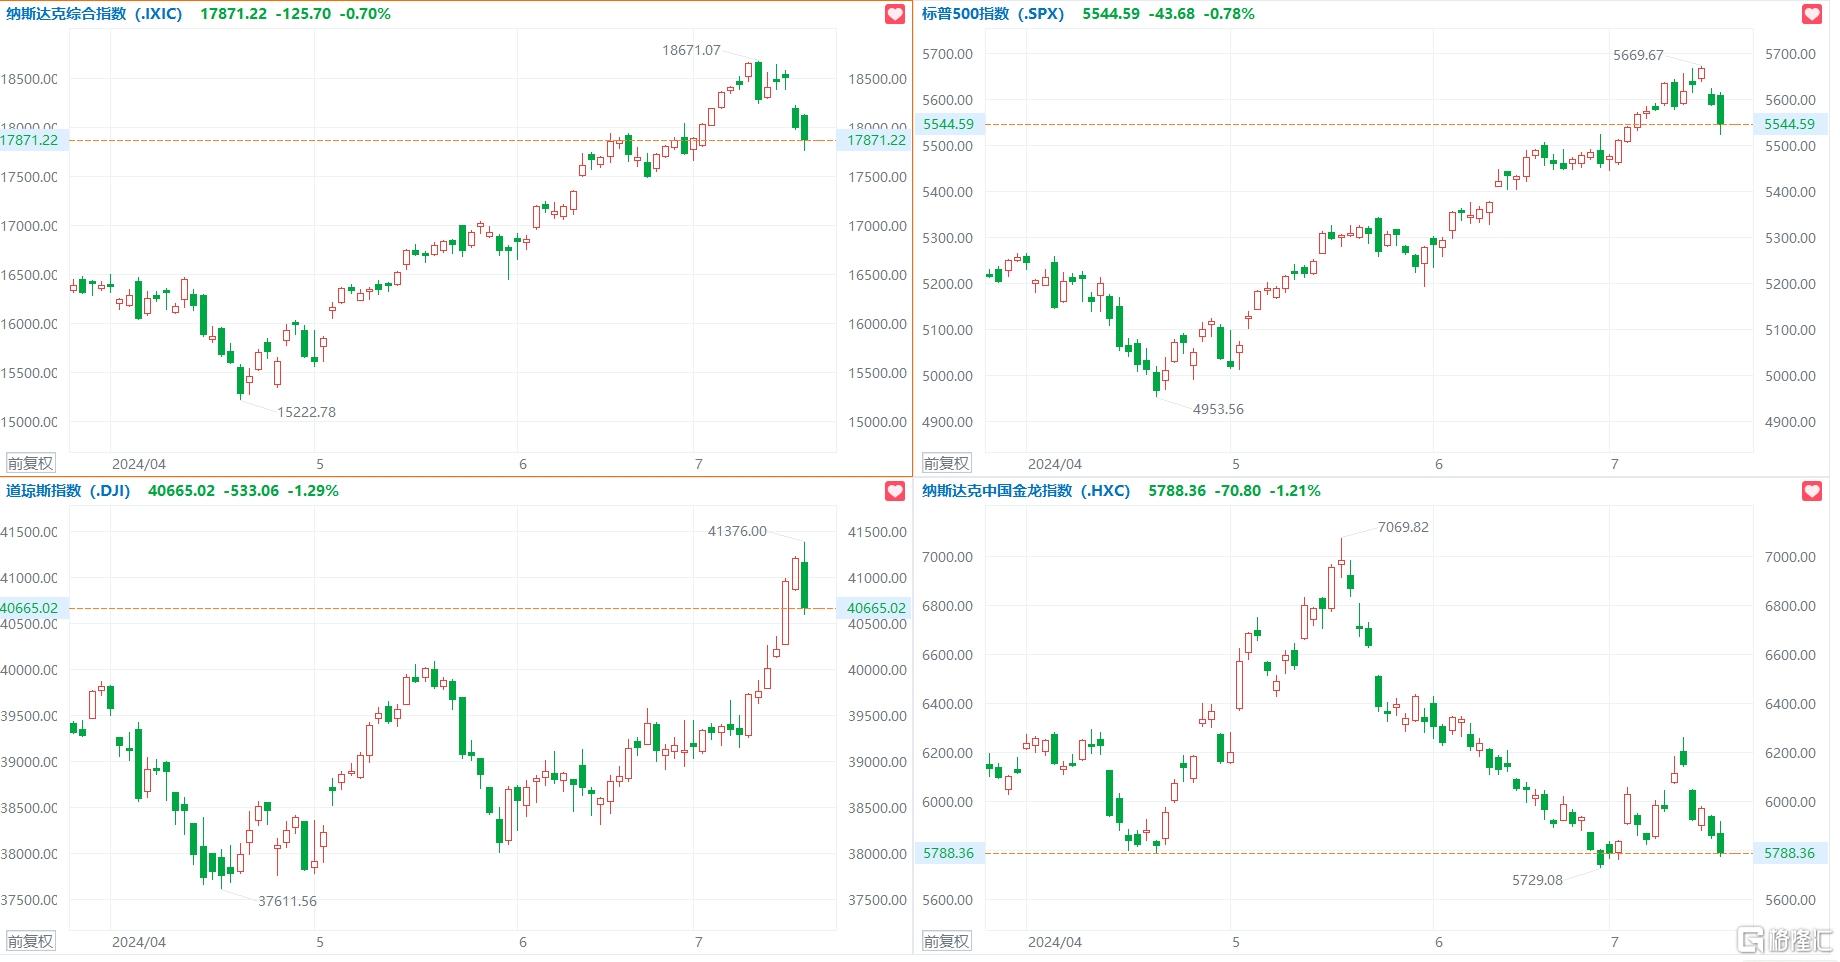The height and width of the screenshot is (962, 1840).
Task: Open 纳斯达克综合指数 (.IXIC) title
Action: point(94,14)
